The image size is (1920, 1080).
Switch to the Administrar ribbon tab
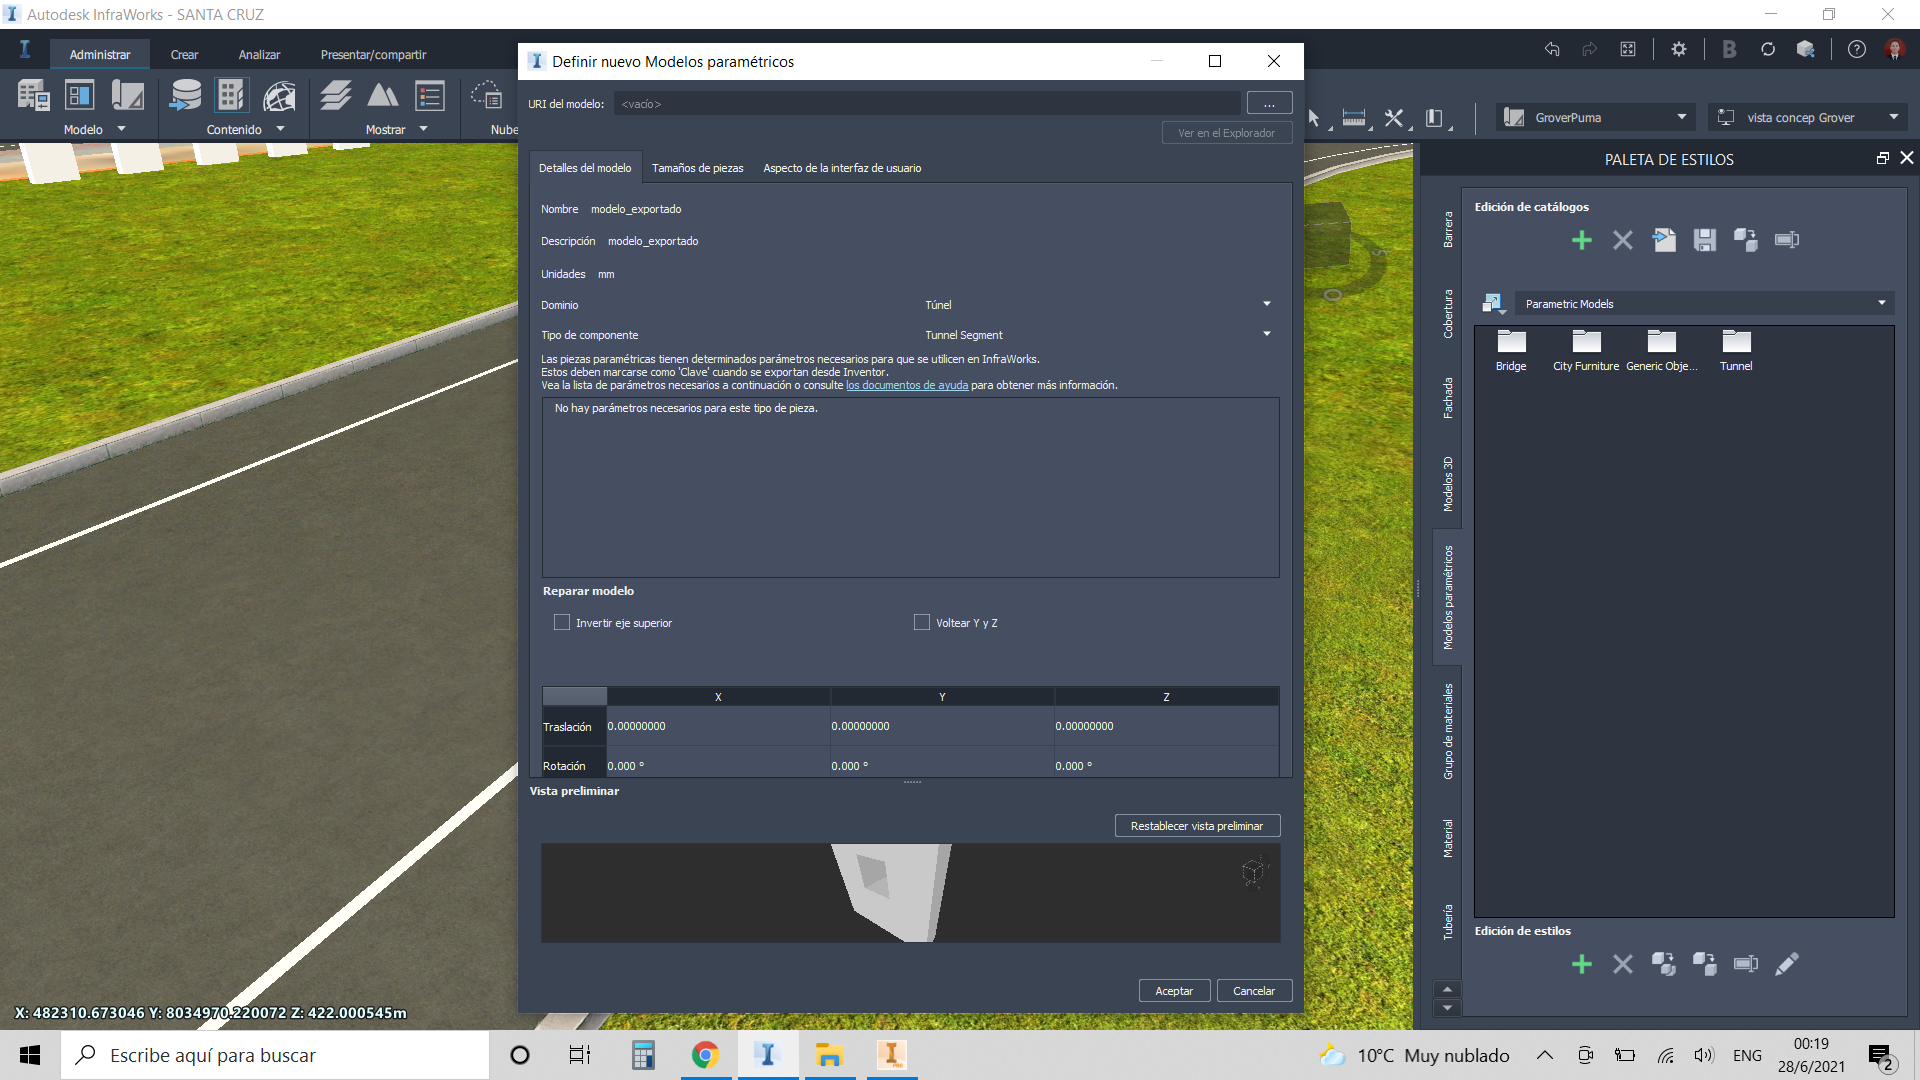coord(100,55)
